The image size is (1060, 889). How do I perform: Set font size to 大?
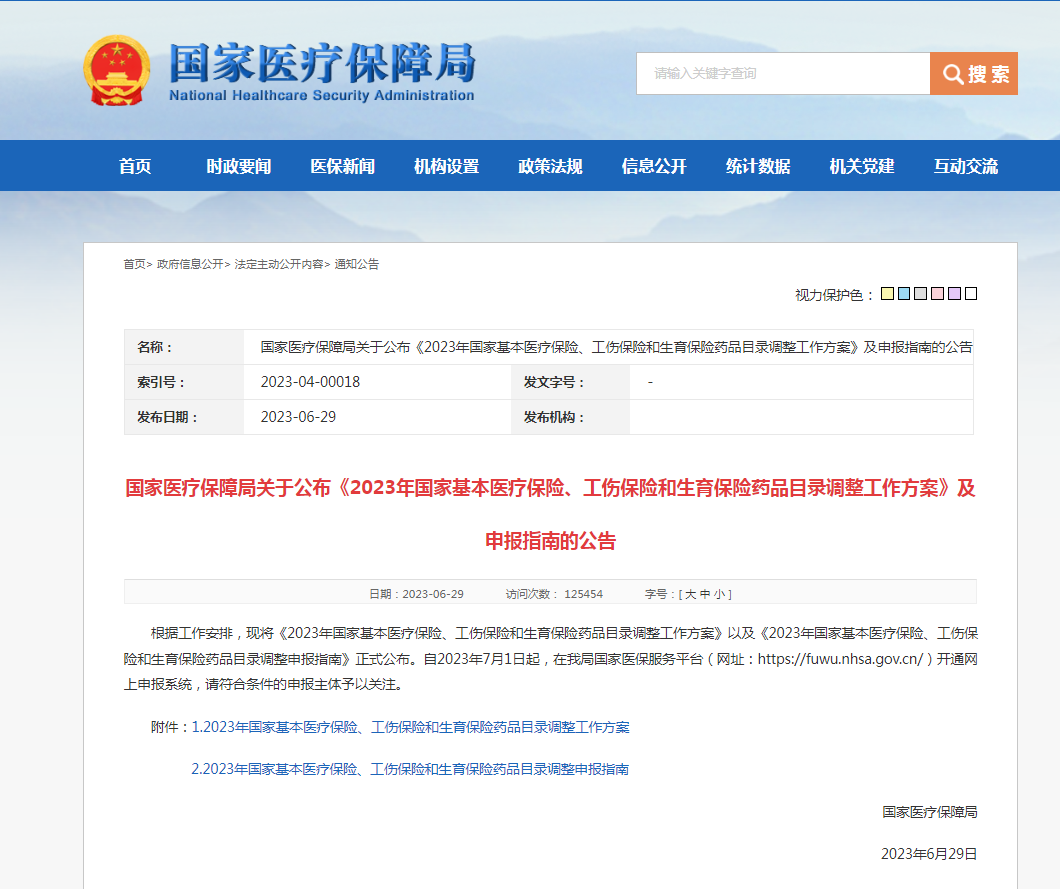point(690,594)
